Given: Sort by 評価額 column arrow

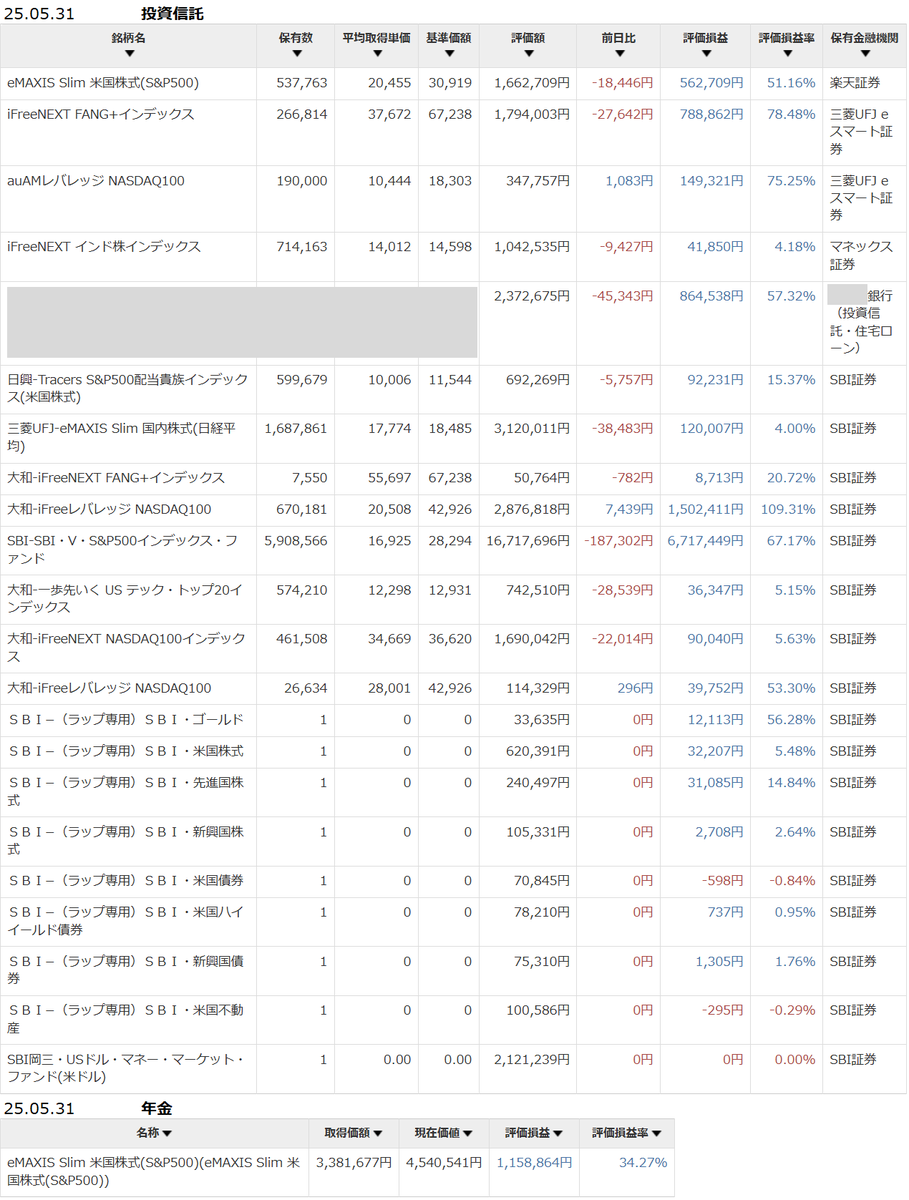Looking at the screenshot, I should pos(528,54).
